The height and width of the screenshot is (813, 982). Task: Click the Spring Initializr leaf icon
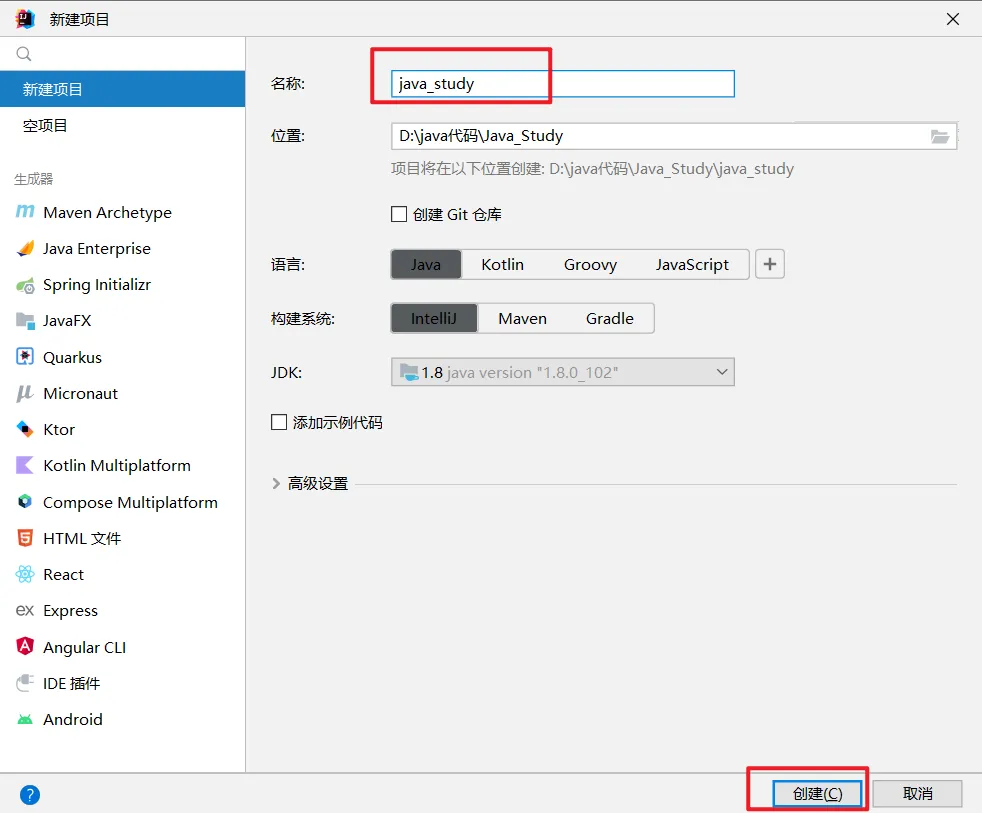25,286
